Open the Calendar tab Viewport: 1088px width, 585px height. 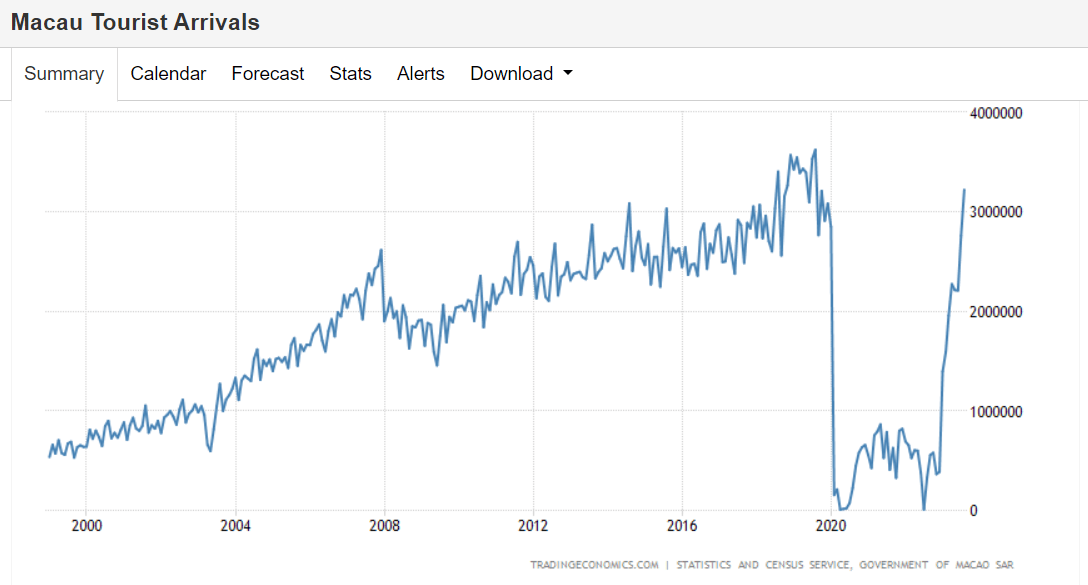pyautogui.click(x=168, y=74)
